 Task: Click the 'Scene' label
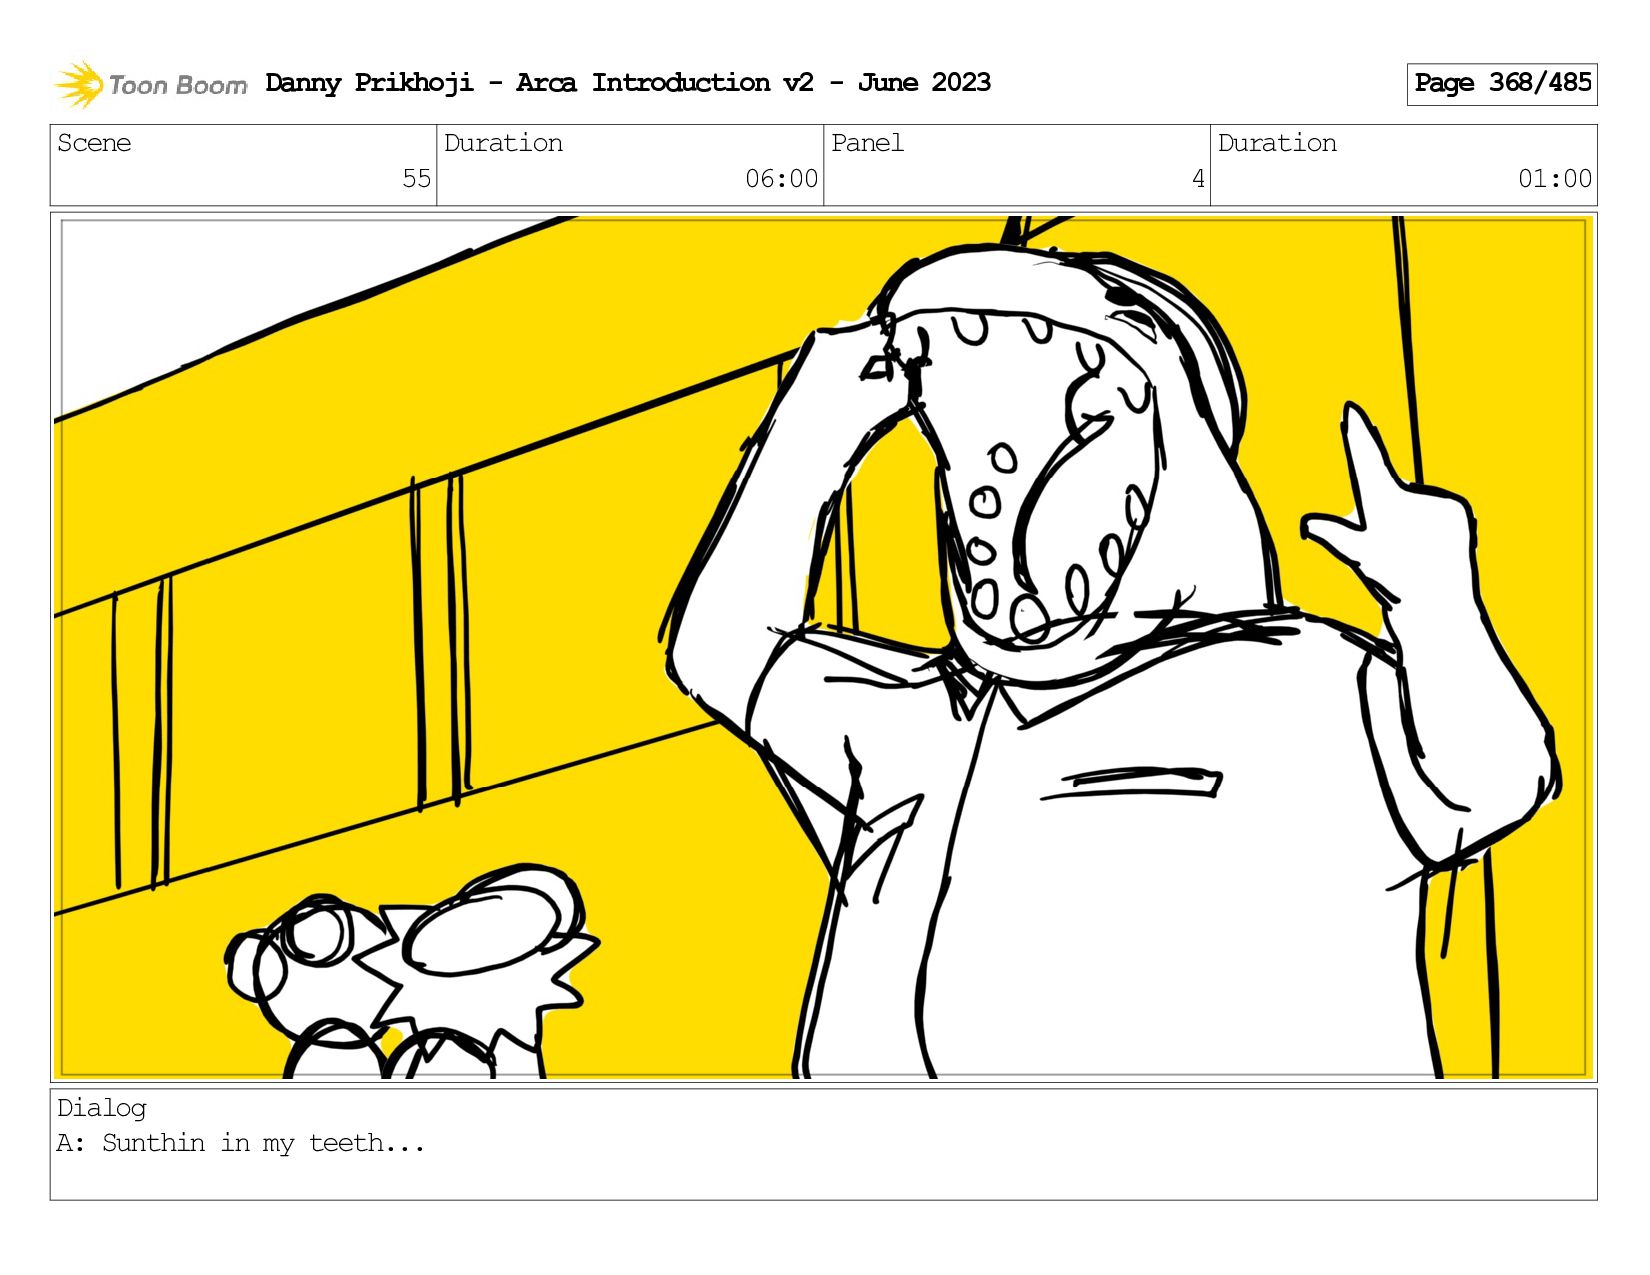94,143
